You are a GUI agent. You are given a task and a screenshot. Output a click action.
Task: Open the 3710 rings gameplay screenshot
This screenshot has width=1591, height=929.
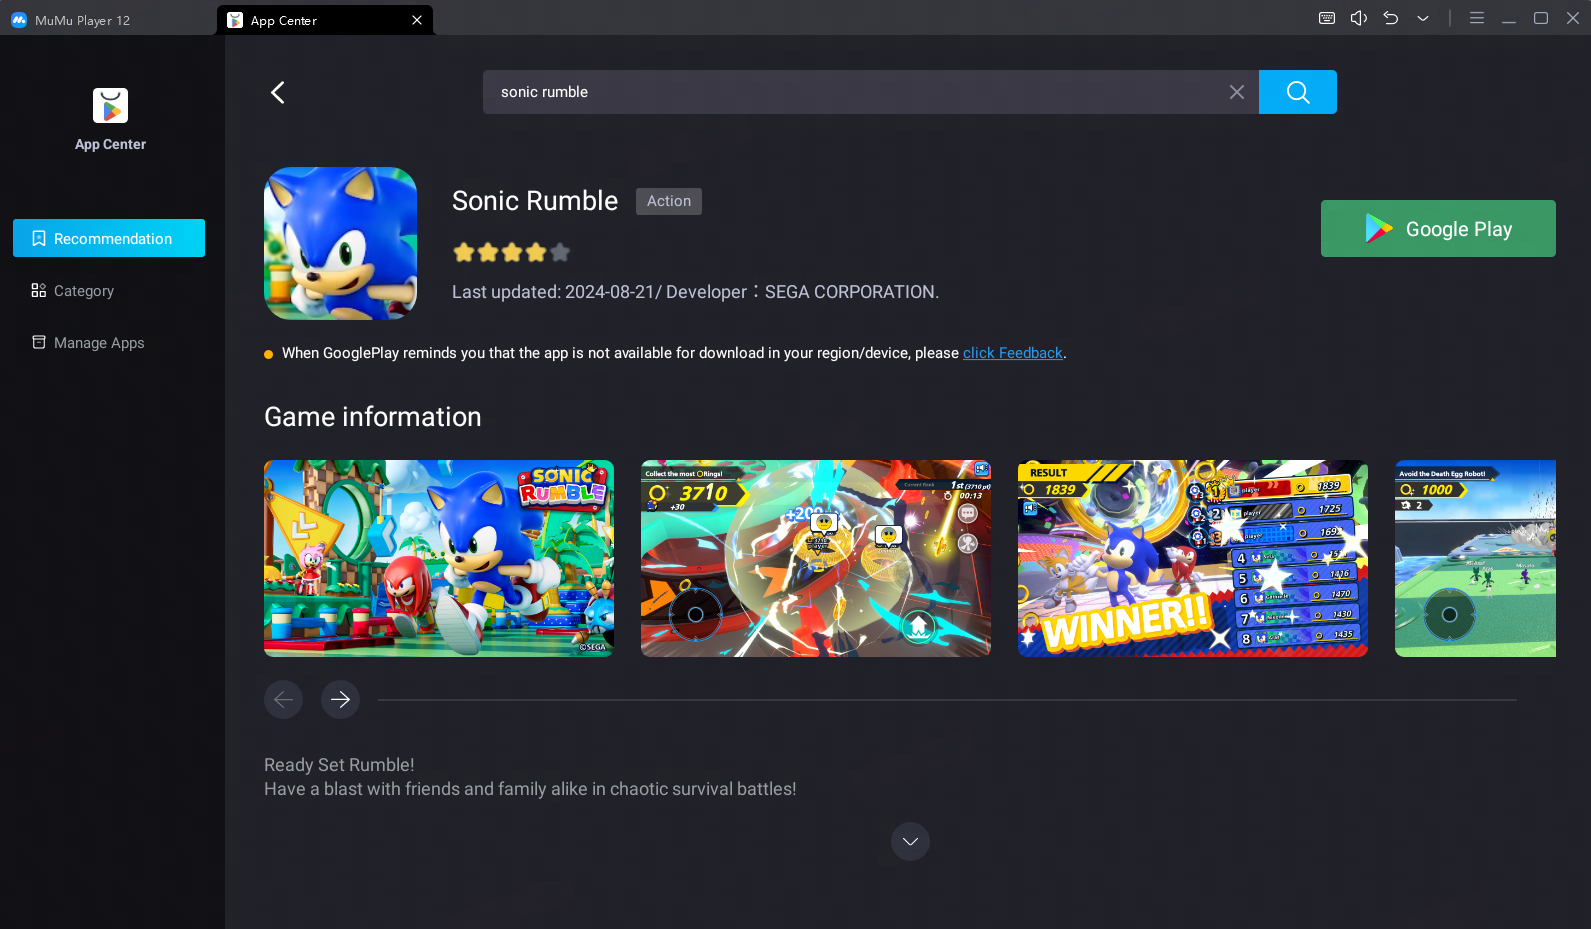click(816, 558)
